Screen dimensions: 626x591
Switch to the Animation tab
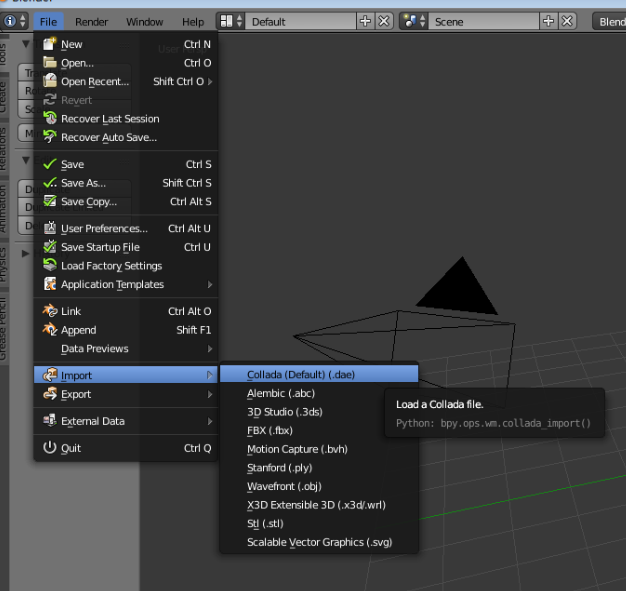pyautogui.click(x=4, y=208)
